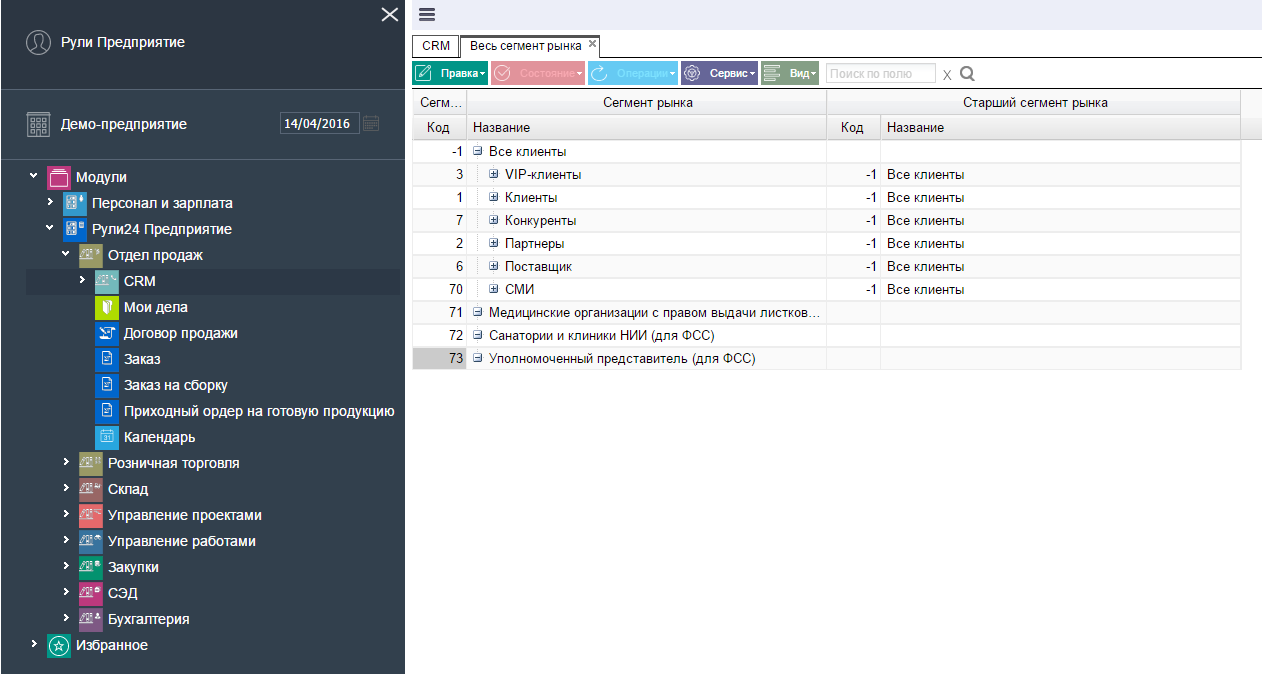Expand the Склад node arrow

click(66, 488)
